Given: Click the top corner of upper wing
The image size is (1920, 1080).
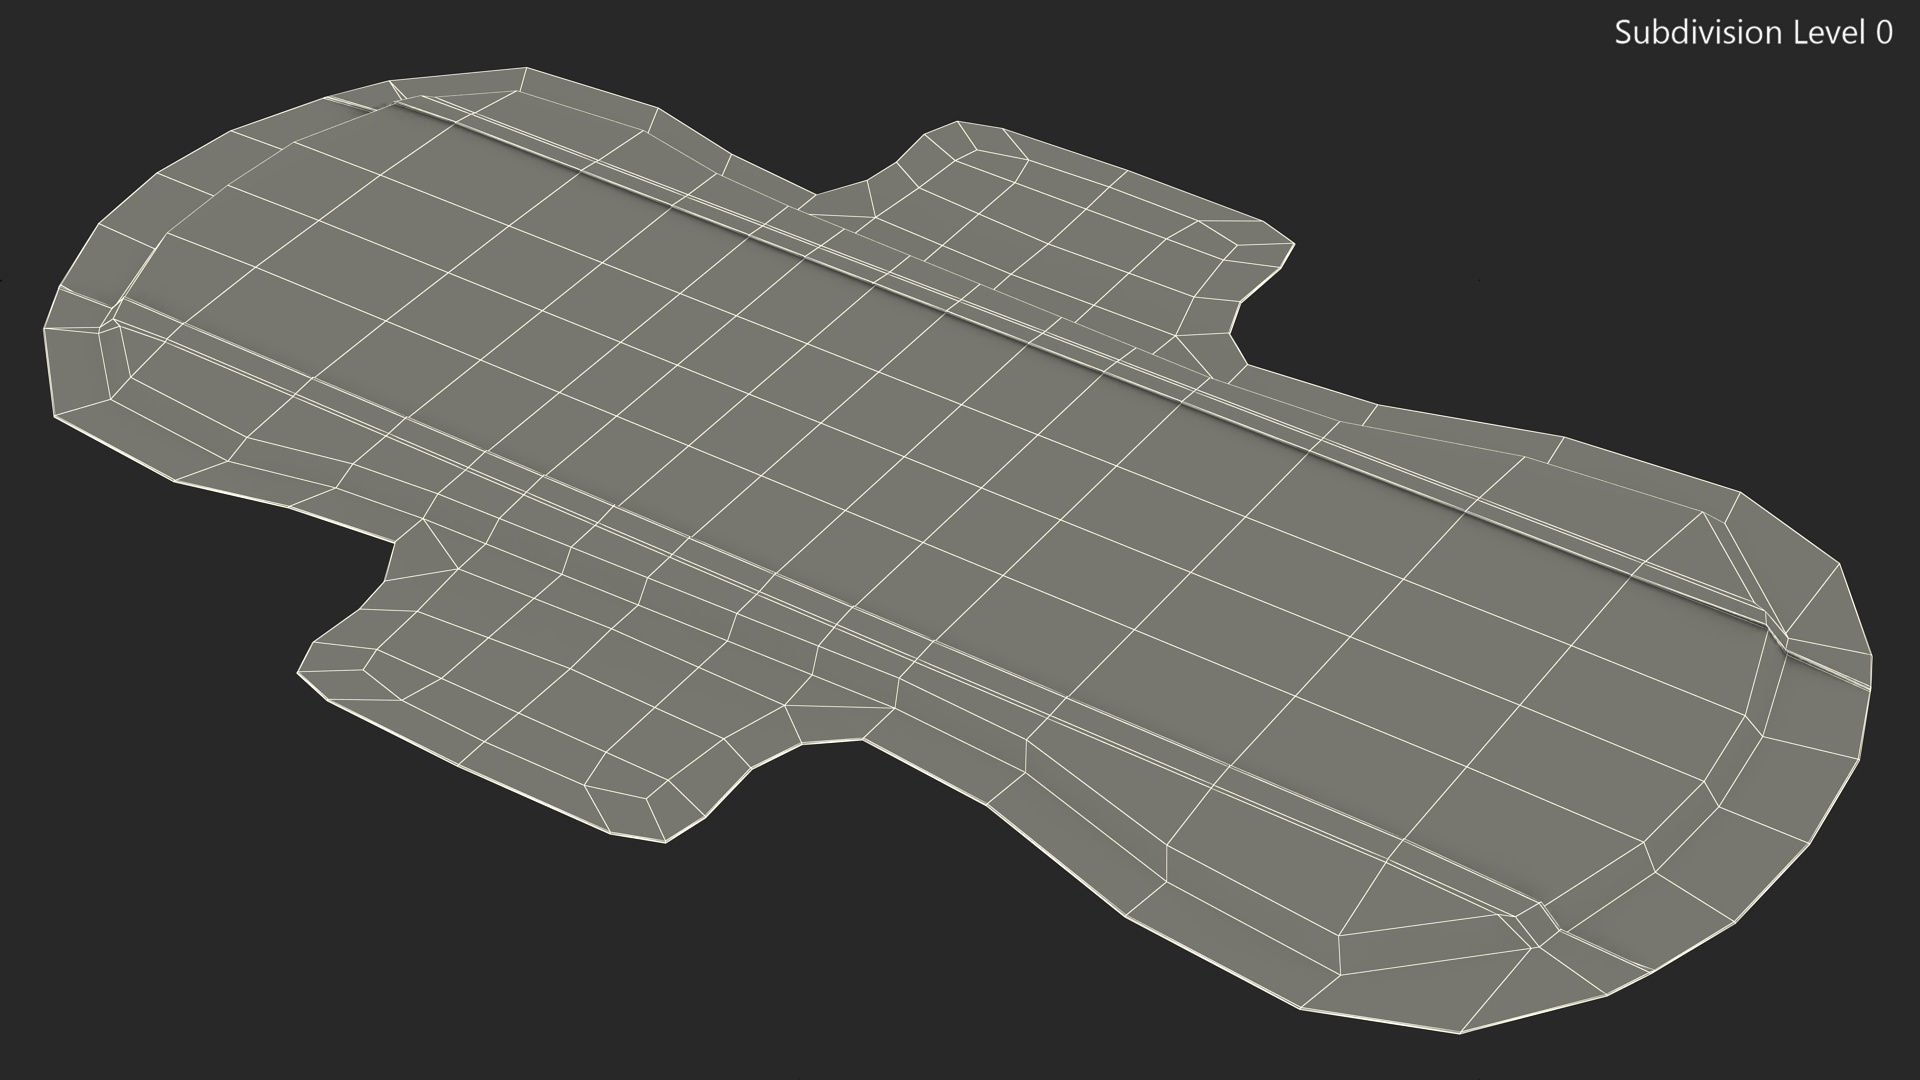Looking at the screenshot, I should point(958,122).
